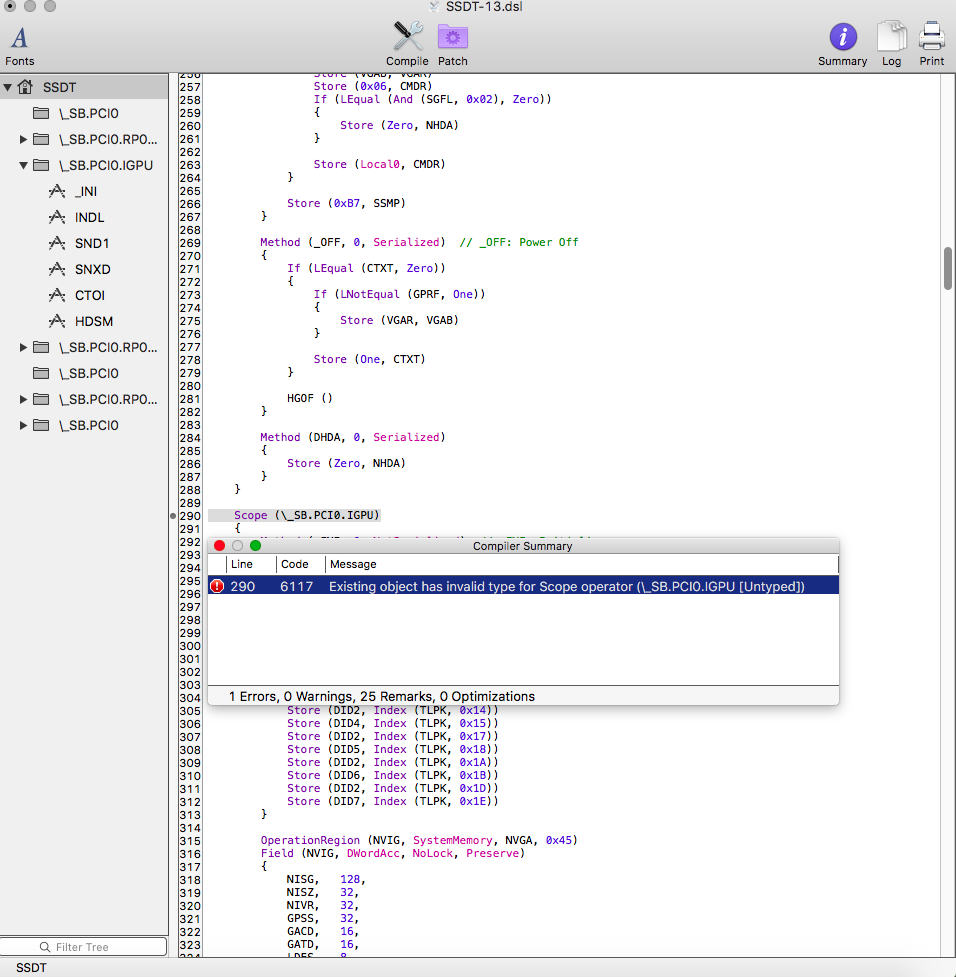Close the Compiler Summary window

[220, 546]
